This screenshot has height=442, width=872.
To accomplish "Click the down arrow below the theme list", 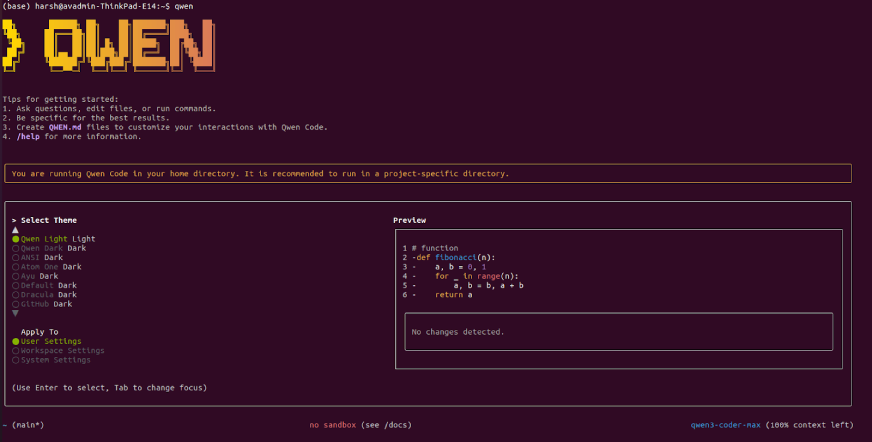I will tap(16, 314).
